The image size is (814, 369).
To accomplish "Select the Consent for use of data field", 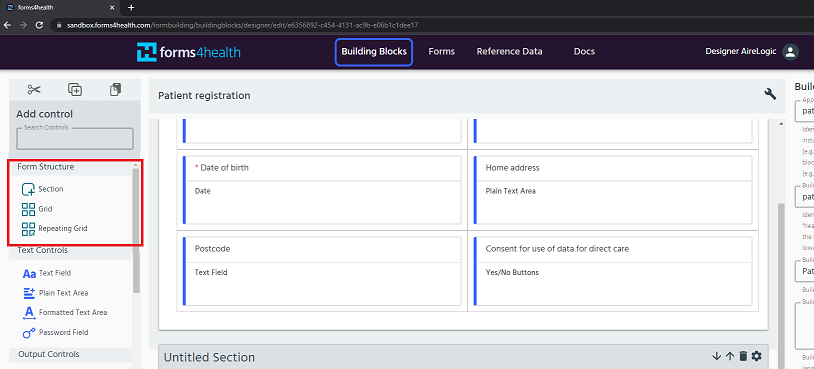I will click(613, 271).
